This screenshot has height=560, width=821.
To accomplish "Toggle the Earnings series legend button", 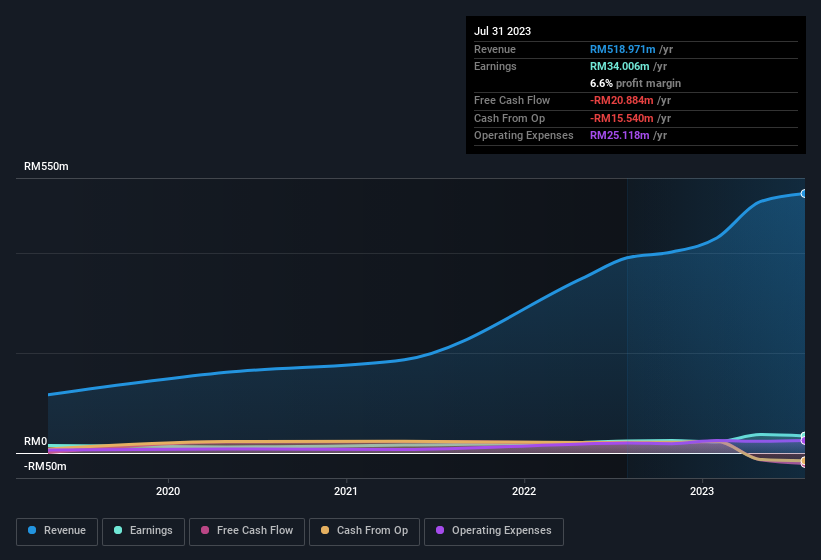I will [x=143, y=531].
